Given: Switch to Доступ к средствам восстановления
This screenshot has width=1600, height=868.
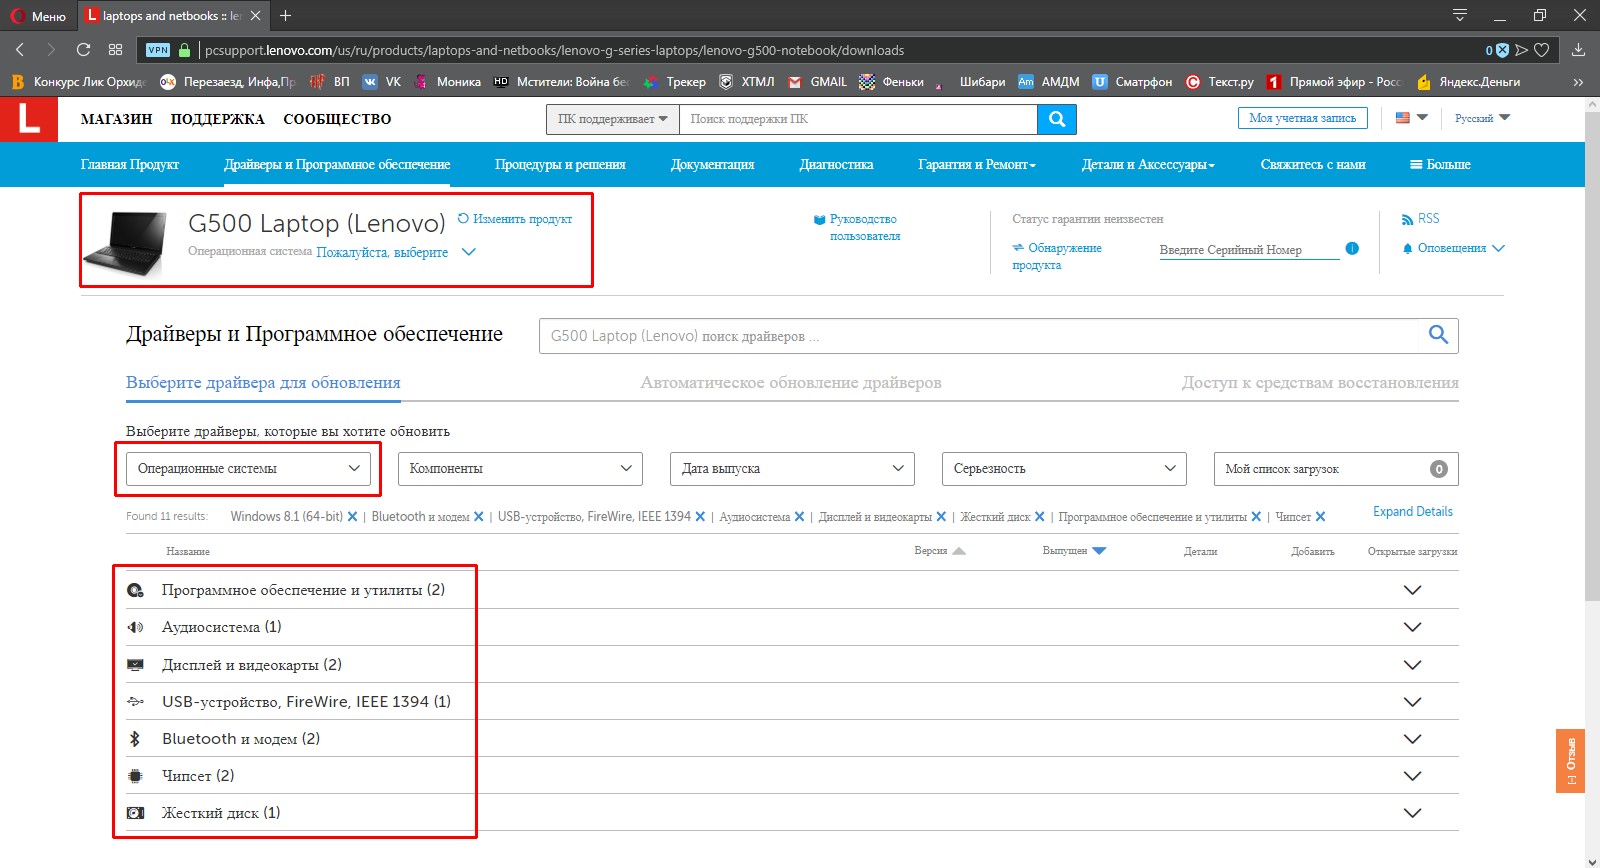Looking at the screenshot, I should [1320, 382].
